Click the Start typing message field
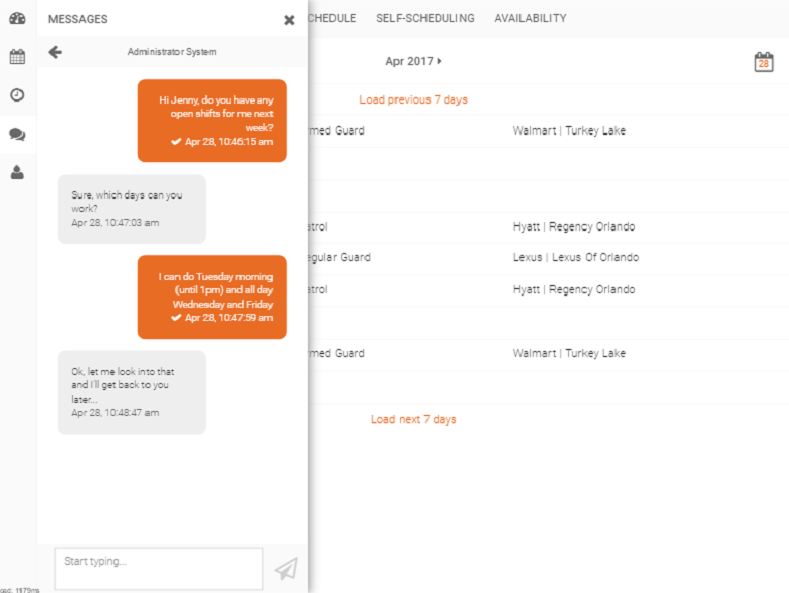The image size is (789, 593). click(158, 568)
